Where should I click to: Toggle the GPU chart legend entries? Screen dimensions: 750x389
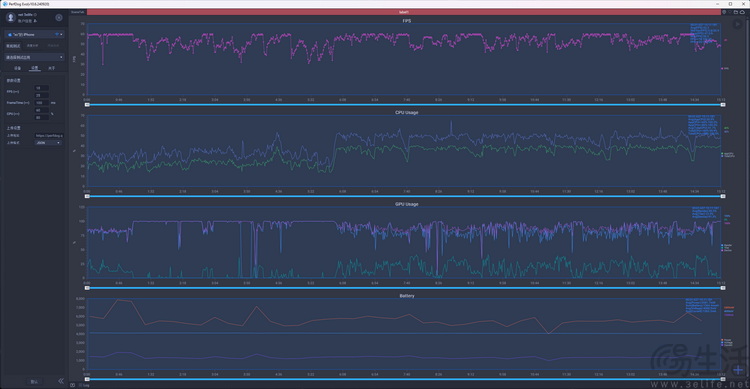coord(727,248)
